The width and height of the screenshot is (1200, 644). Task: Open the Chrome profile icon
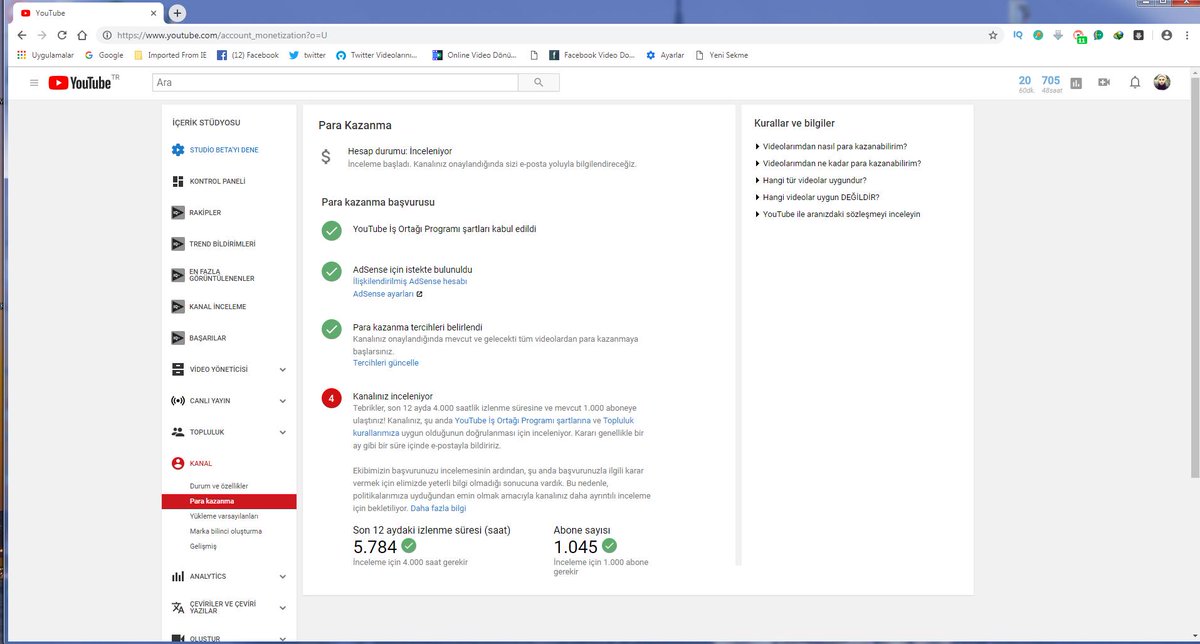[1166, 34]
